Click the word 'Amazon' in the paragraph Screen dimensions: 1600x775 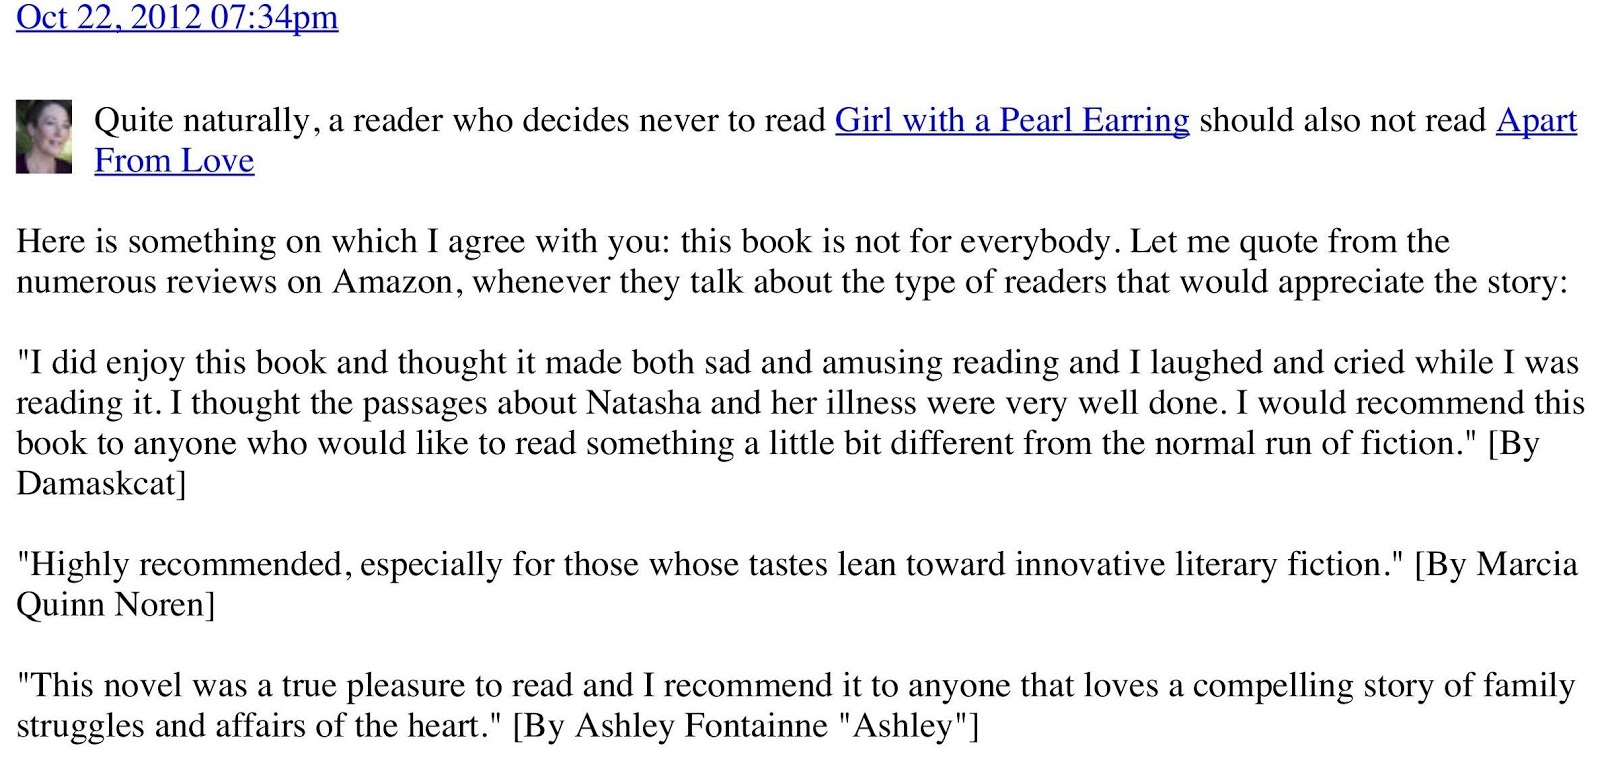click(392, 282)
